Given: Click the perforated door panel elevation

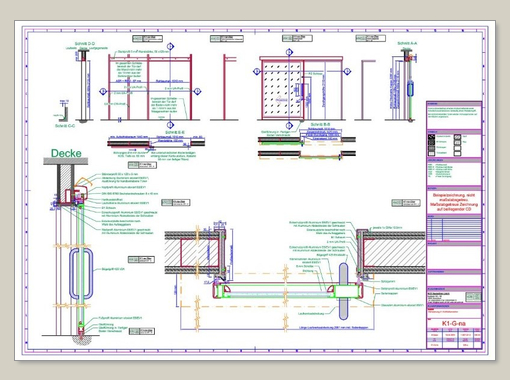Looking at the screenshot, I should 282,90.
